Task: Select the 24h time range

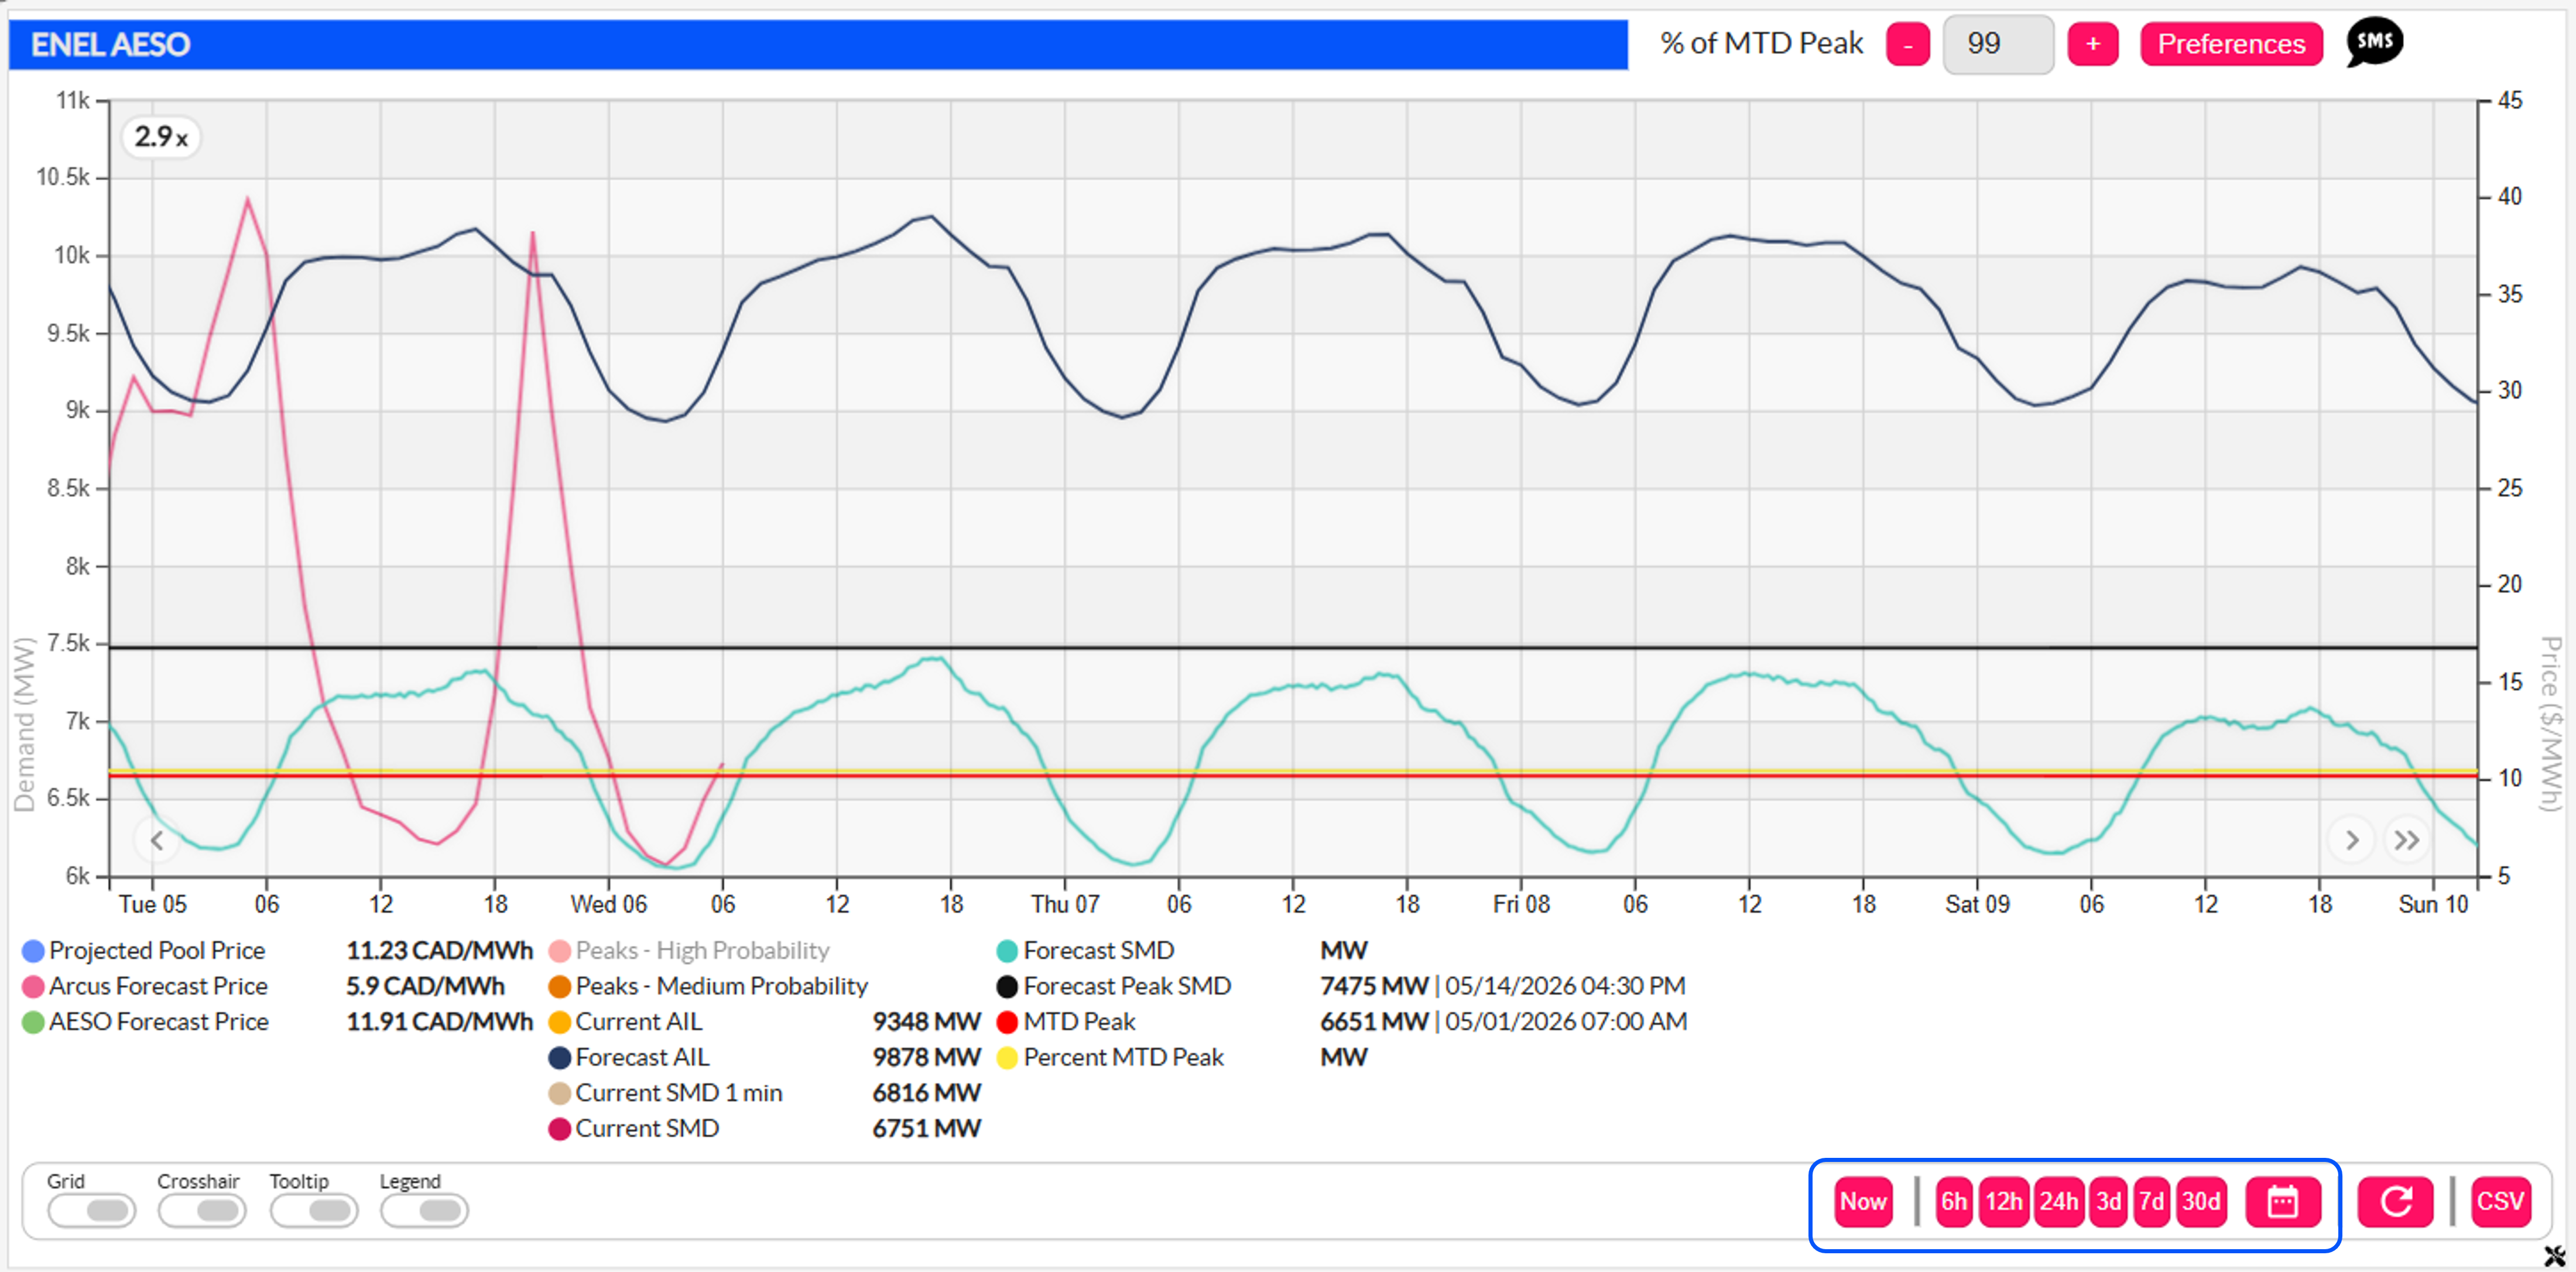Action: [2059, 1201]
